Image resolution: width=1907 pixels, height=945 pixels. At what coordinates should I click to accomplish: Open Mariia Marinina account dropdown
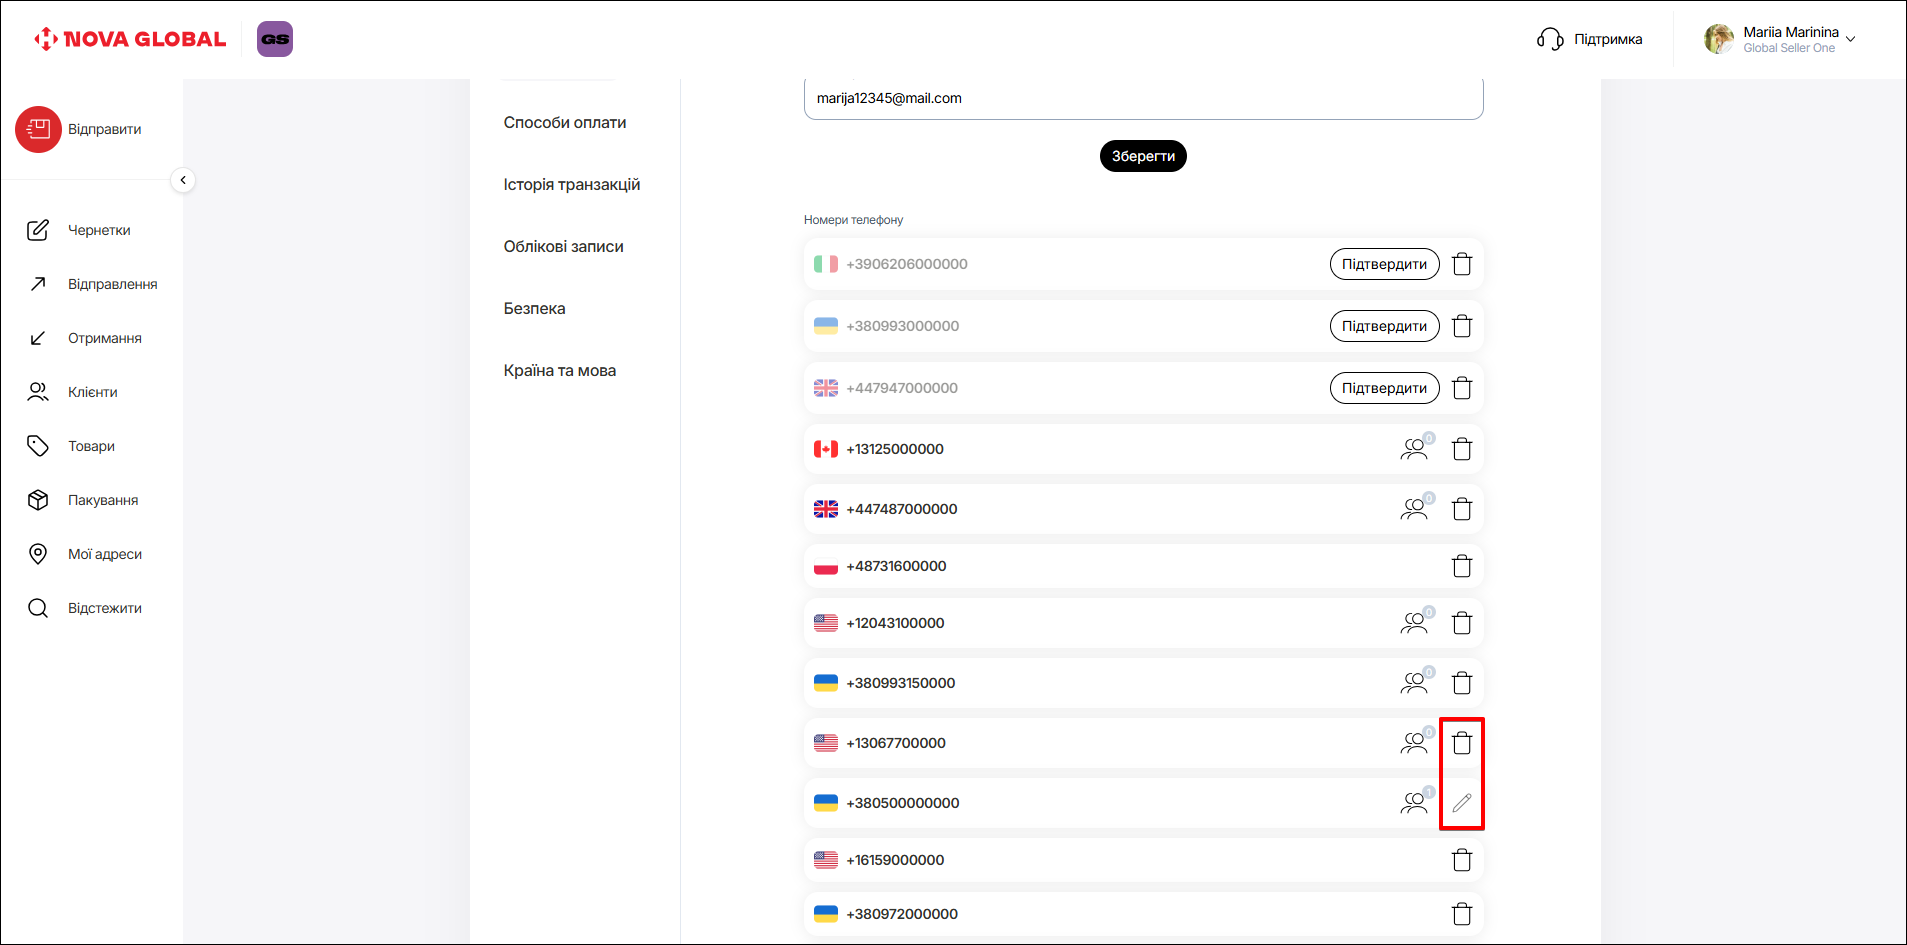[1780, 39]
